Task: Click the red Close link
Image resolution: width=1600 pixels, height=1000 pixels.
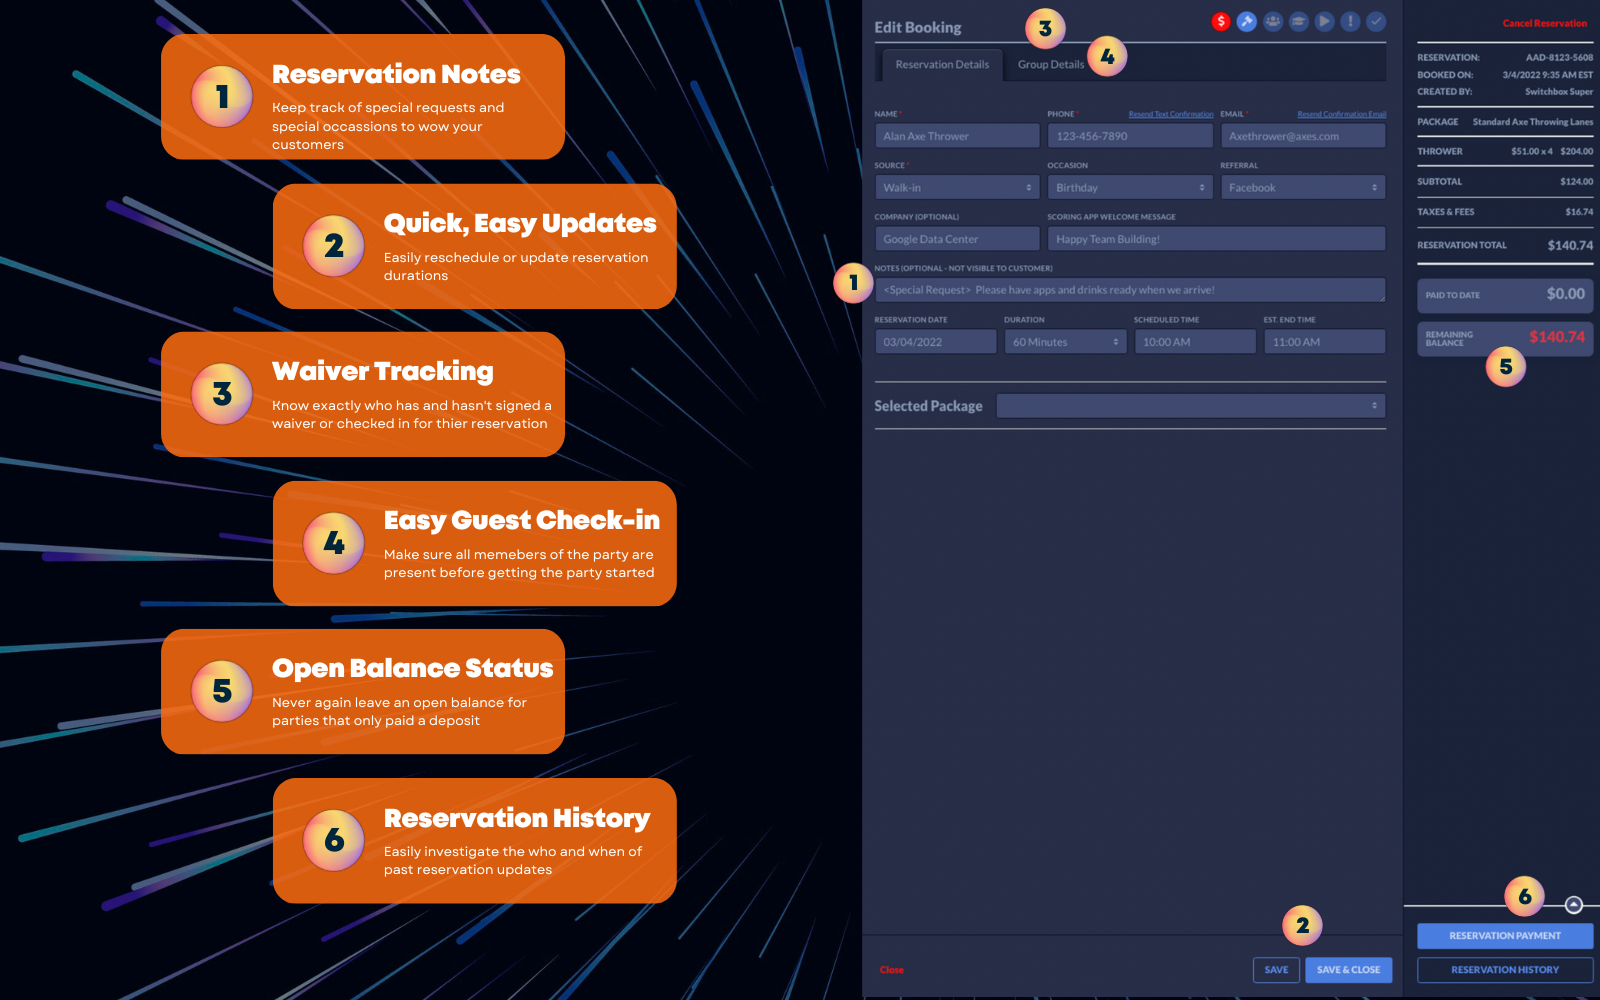Action: [892, 970]
